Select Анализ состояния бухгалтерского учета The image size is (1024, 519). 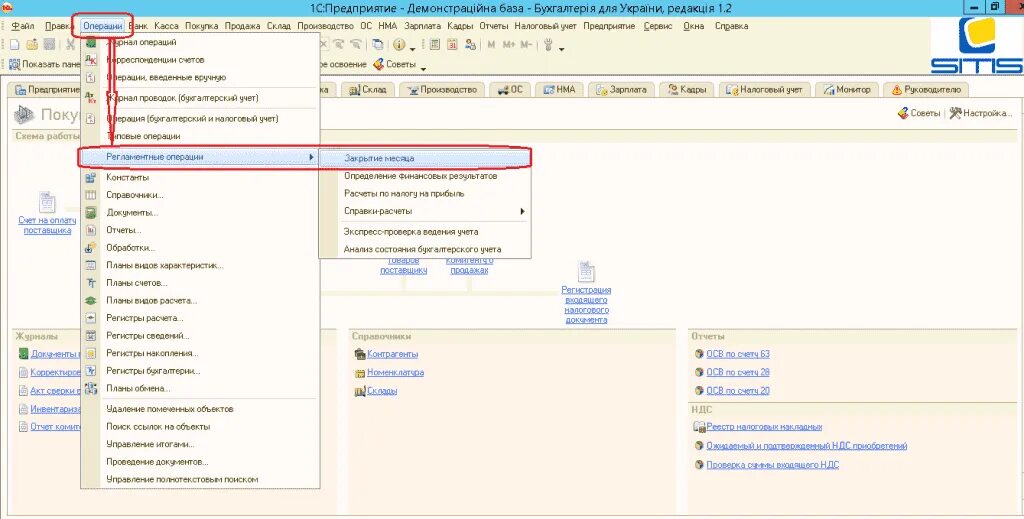424,249
